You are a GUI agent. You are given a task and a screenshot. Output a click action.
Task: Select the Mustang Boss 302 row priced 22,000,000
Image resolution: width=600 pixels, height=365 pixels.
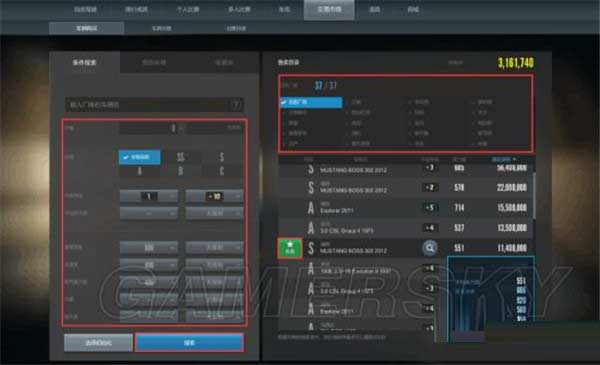[406, 187]
